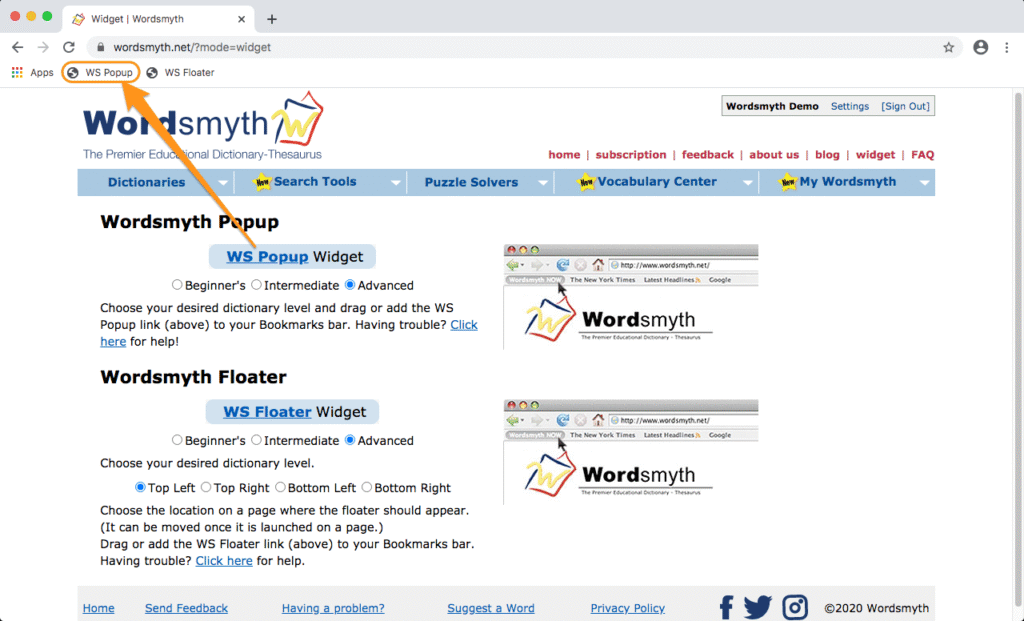Click the Sign Out link
The height and width of the screenshot is (621, 1024).
pos(905,106)
